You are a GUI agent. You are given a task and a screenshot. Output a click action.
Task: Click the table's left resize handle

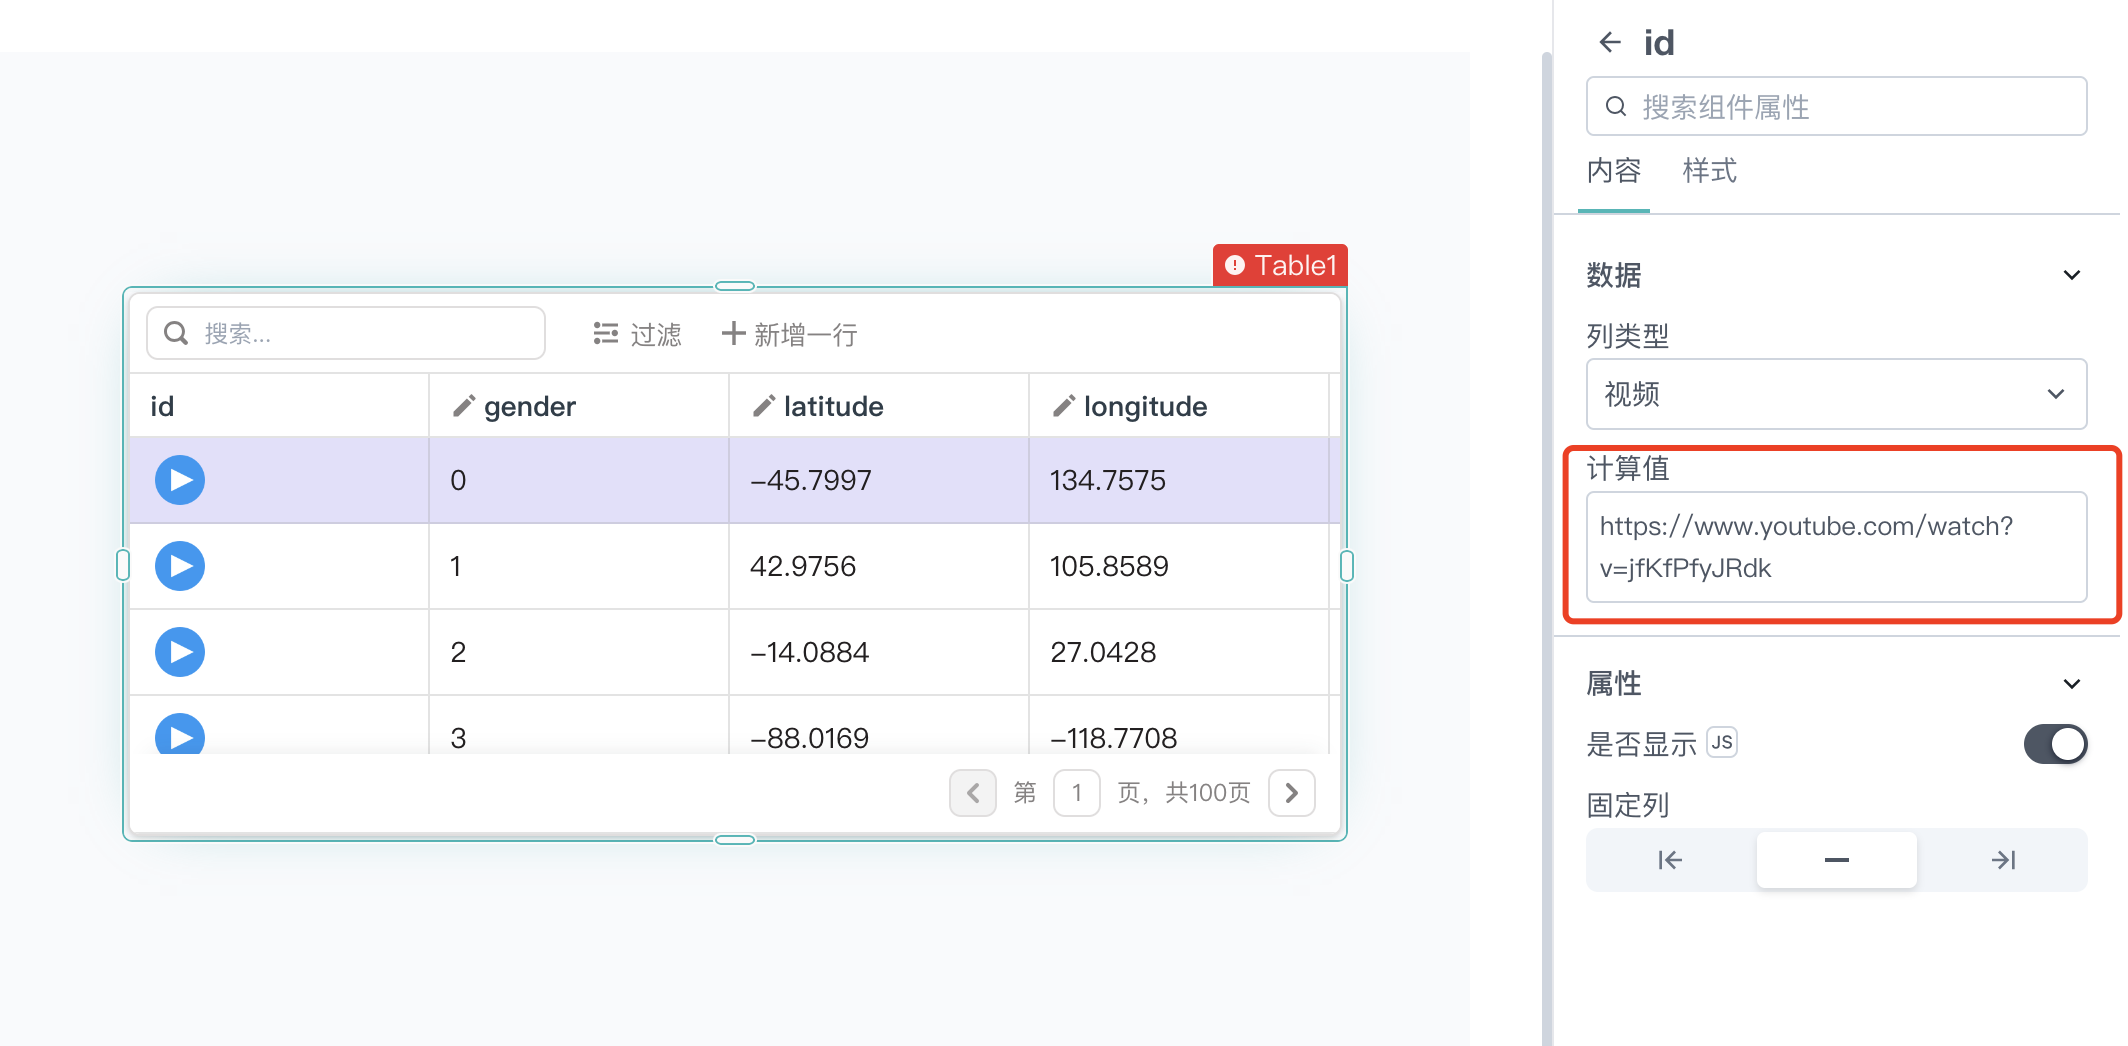pos(123,565)
